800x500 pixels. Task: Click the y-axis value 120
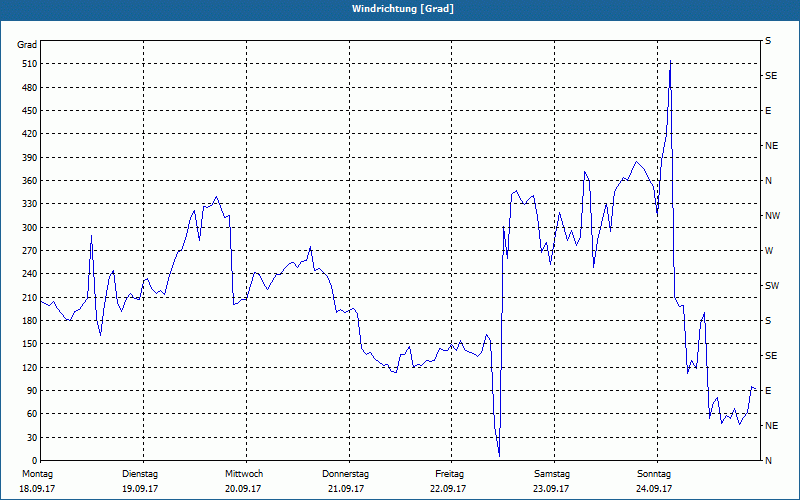tap(30, 367)
